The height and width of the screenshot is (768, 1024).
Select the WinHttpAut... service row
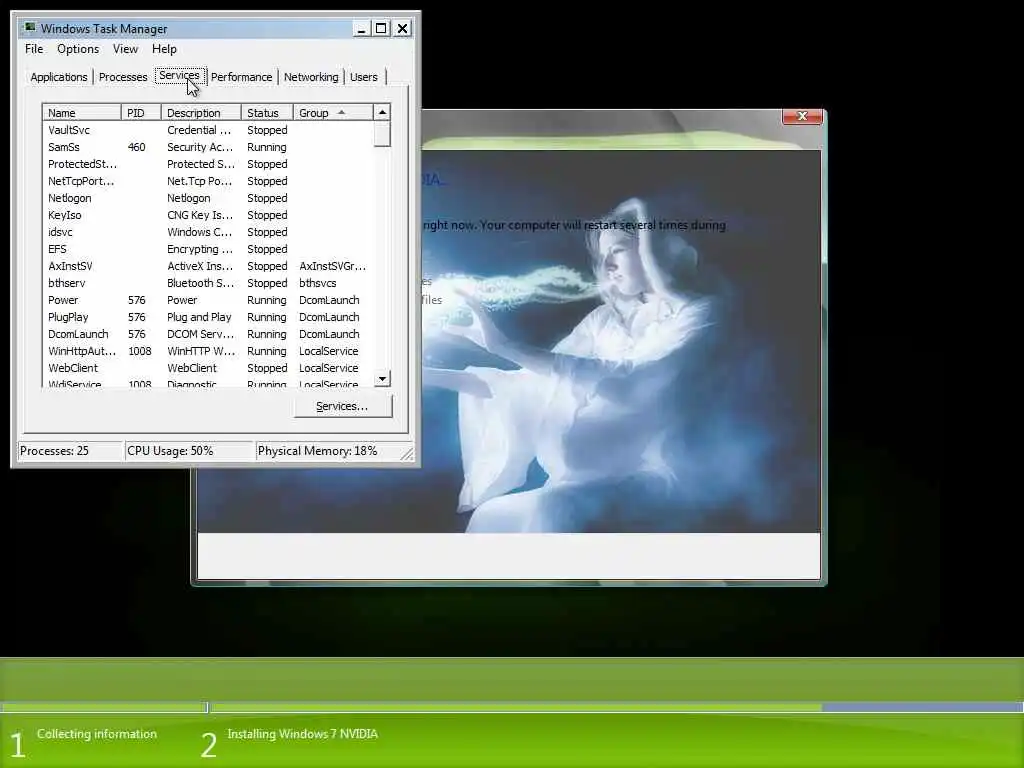click(208, 351)
